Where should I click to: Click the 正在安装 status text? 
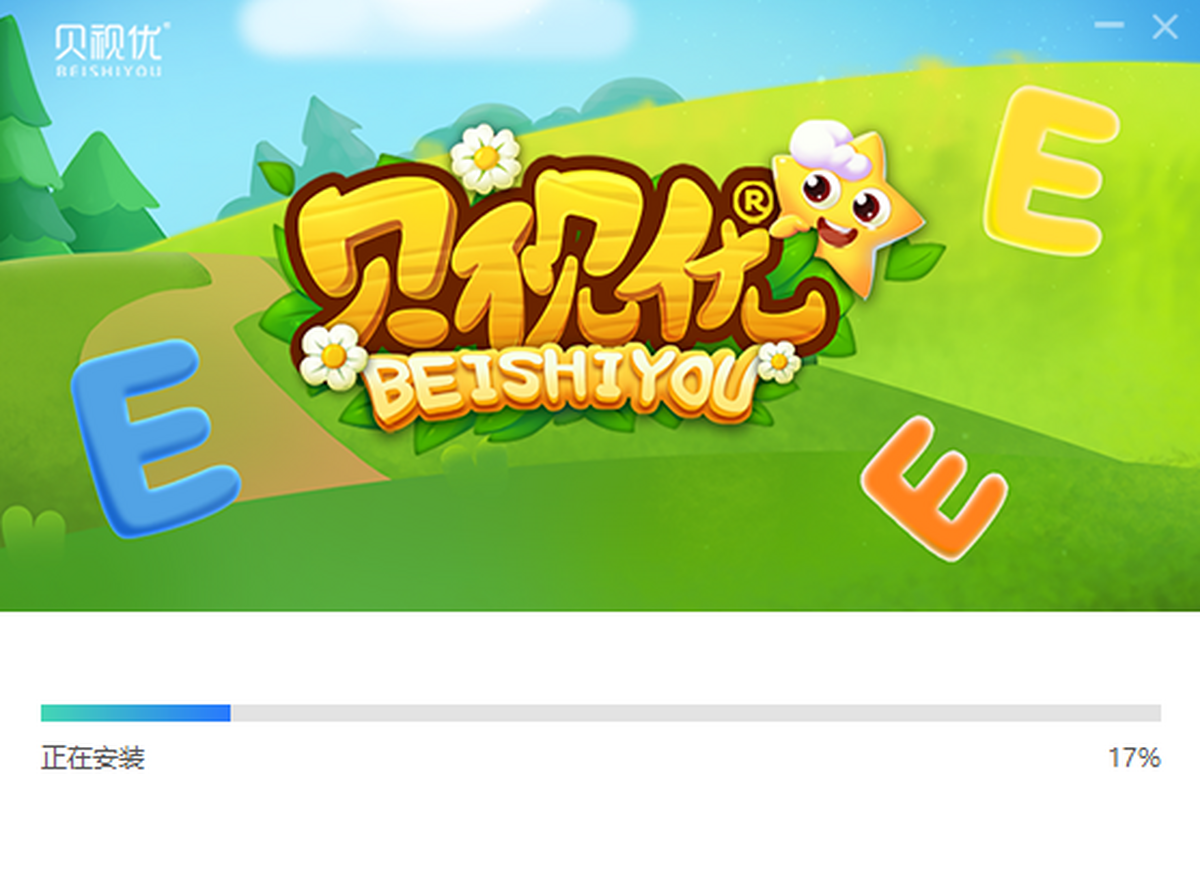pyautogui.click(x=93, y=758)
